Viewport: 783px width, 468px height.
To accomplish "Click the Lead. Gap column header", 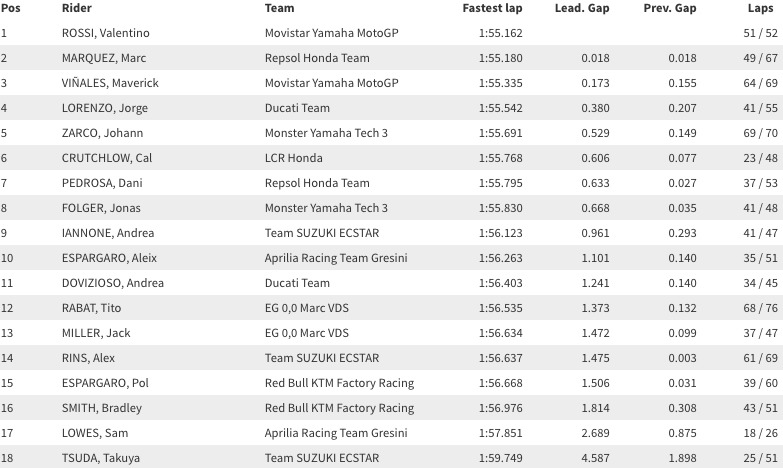I will coord(582,8).
